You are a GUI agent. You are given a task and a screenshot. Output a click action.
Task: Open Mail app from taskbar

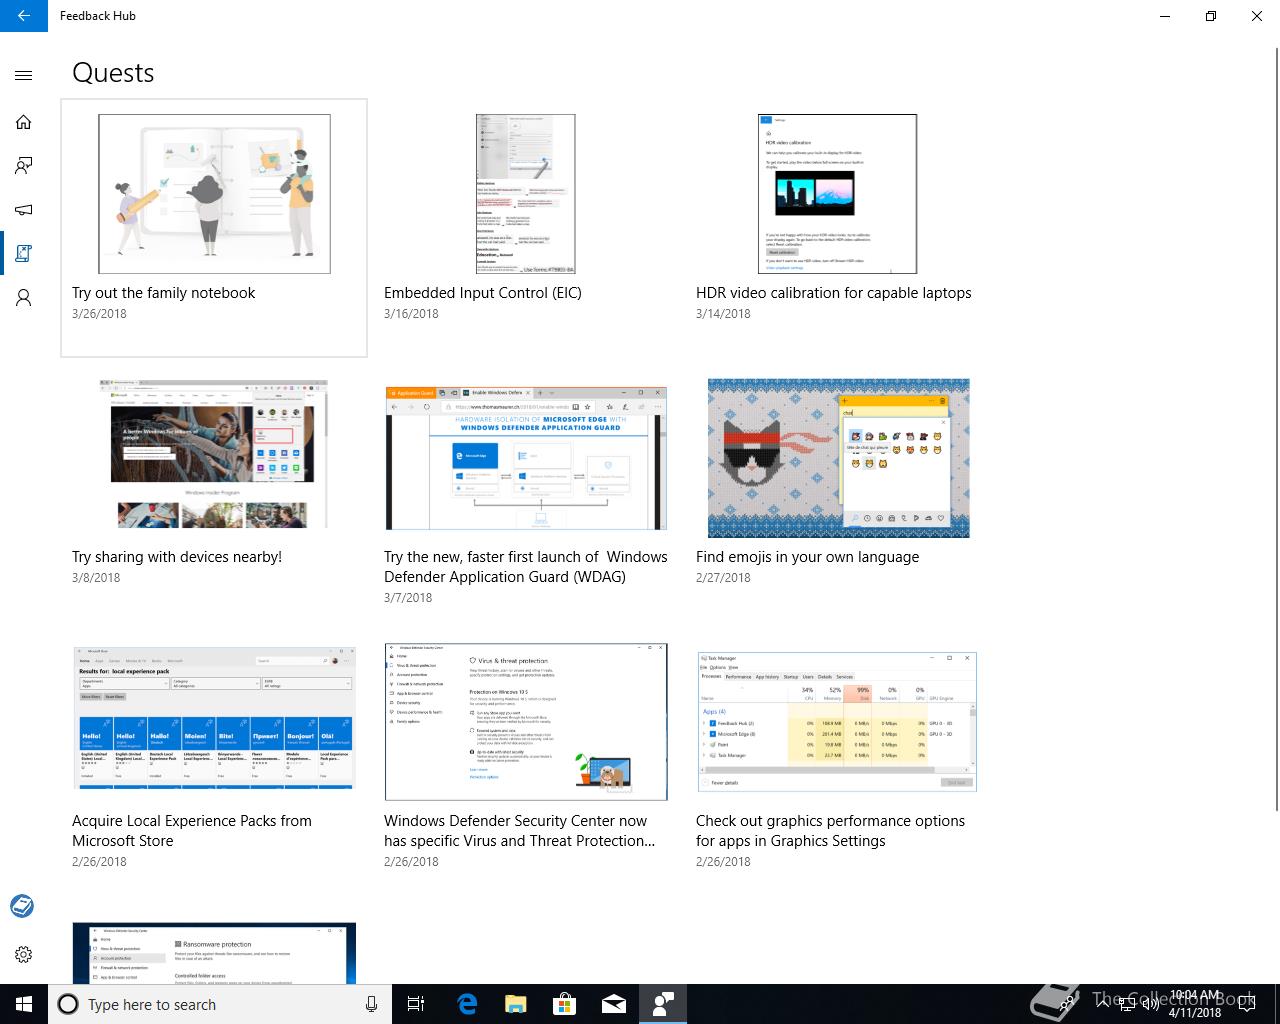pos(614,1004)
